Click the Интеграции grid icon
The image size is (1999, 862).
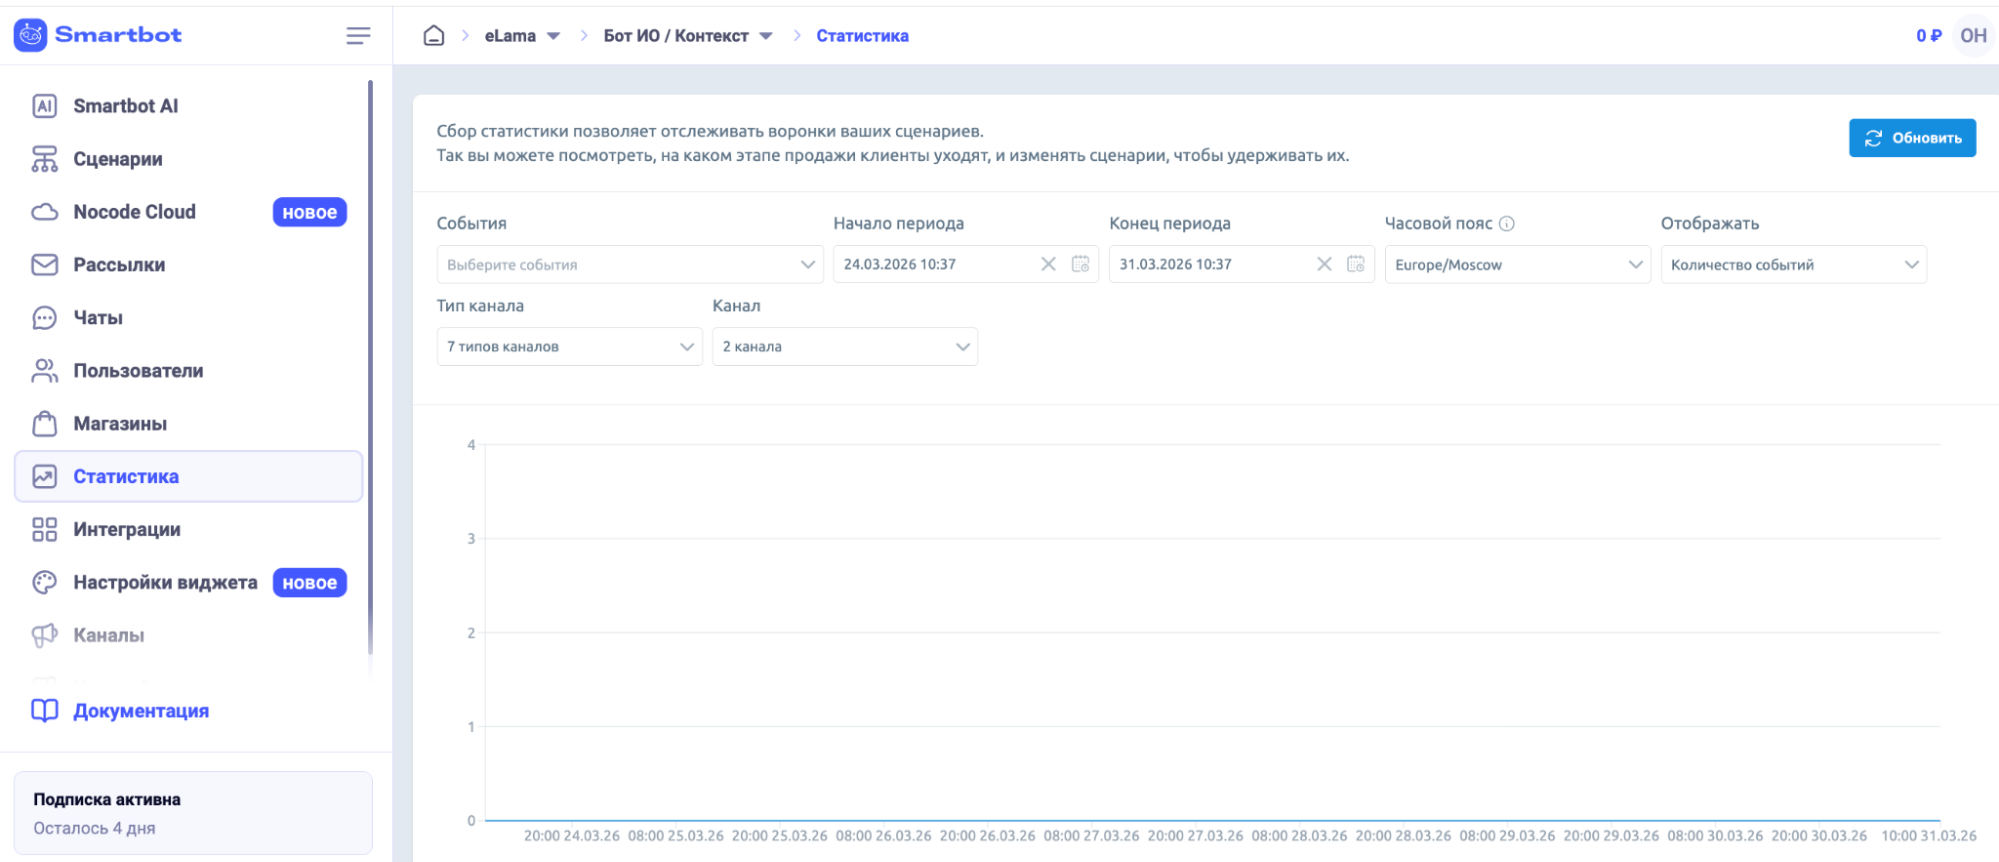(45, 530)
